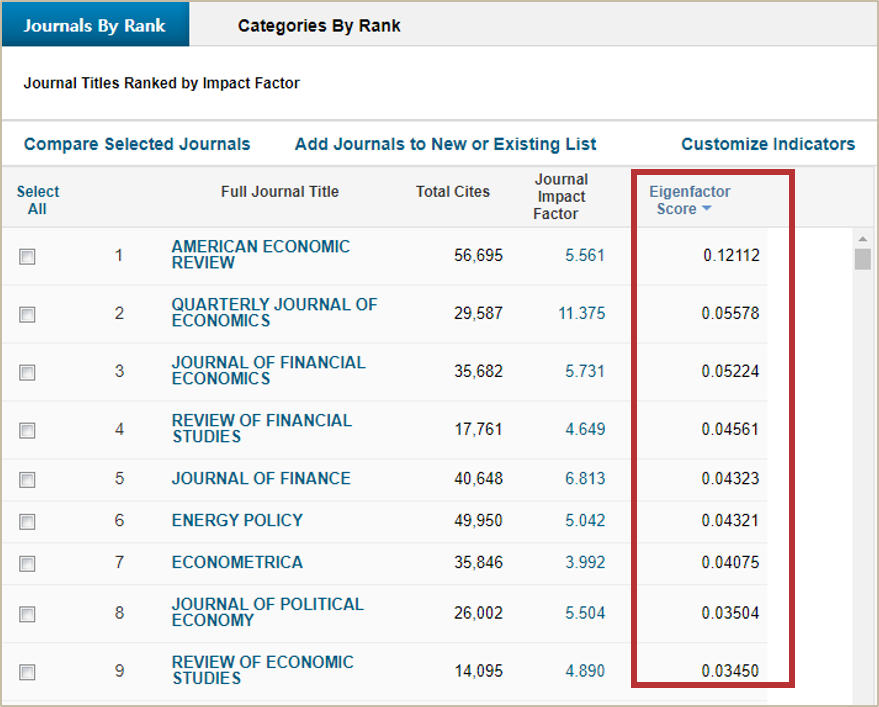Select the Energy Policy row checkbox
Image resolution: width=879 pixels, height=707 pixels.
tap(28, 521)
